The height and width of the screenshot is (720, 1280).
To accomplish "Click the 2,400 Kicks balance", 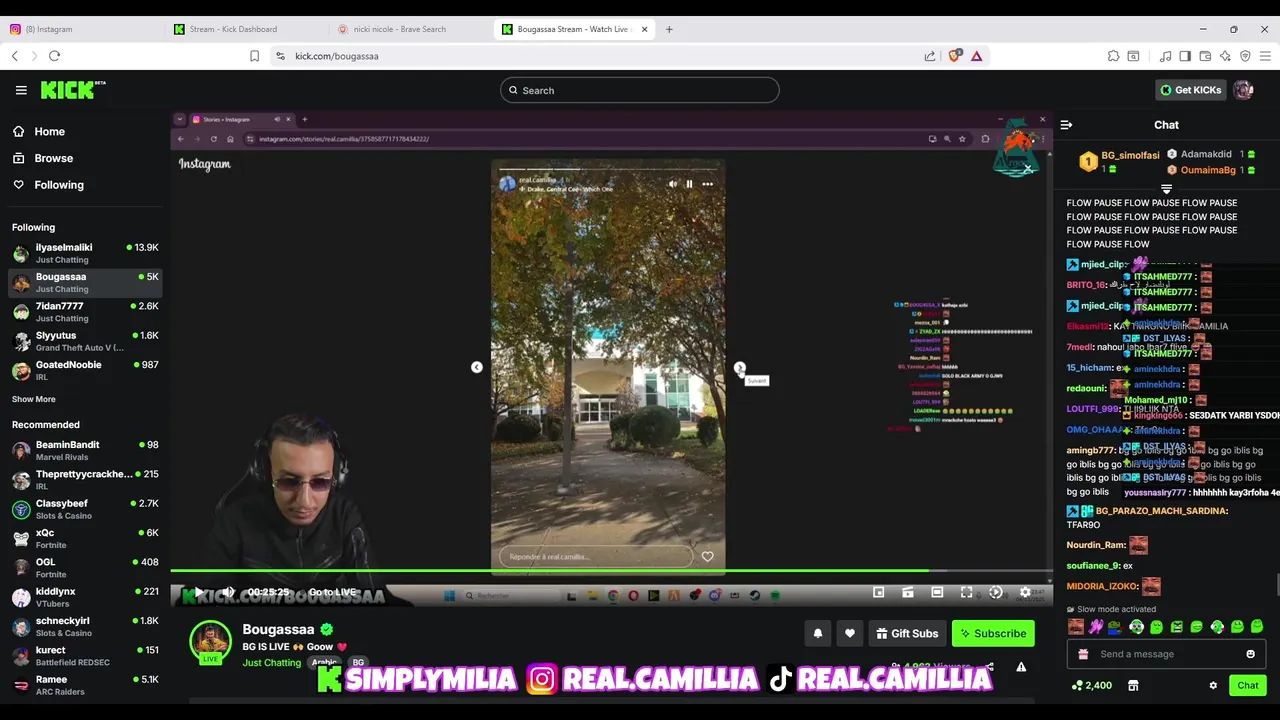I will click(x=1091, y=686).
